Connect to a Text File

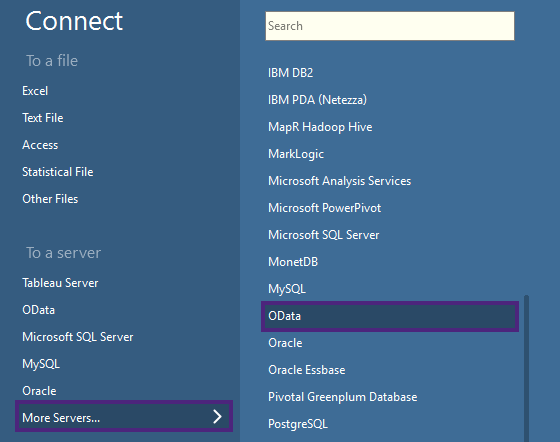[x=43, y=118]
